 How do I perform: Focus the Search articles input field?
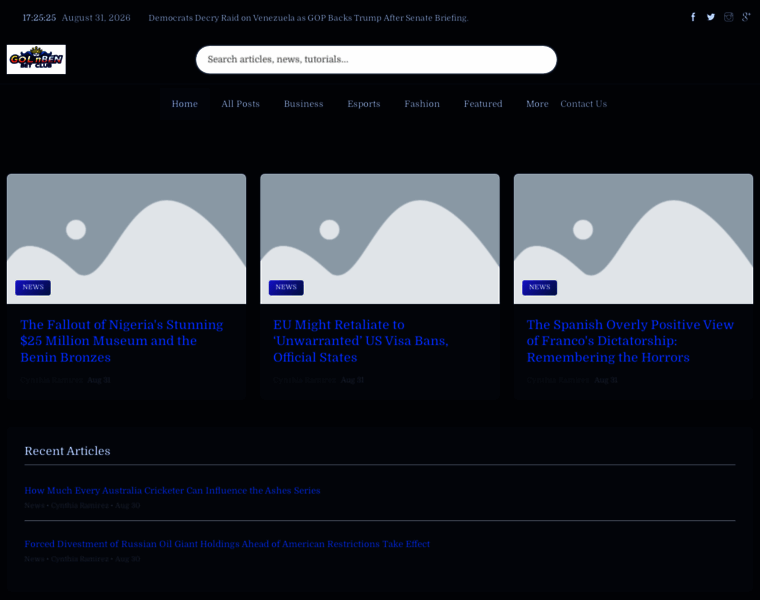point(376,60)
